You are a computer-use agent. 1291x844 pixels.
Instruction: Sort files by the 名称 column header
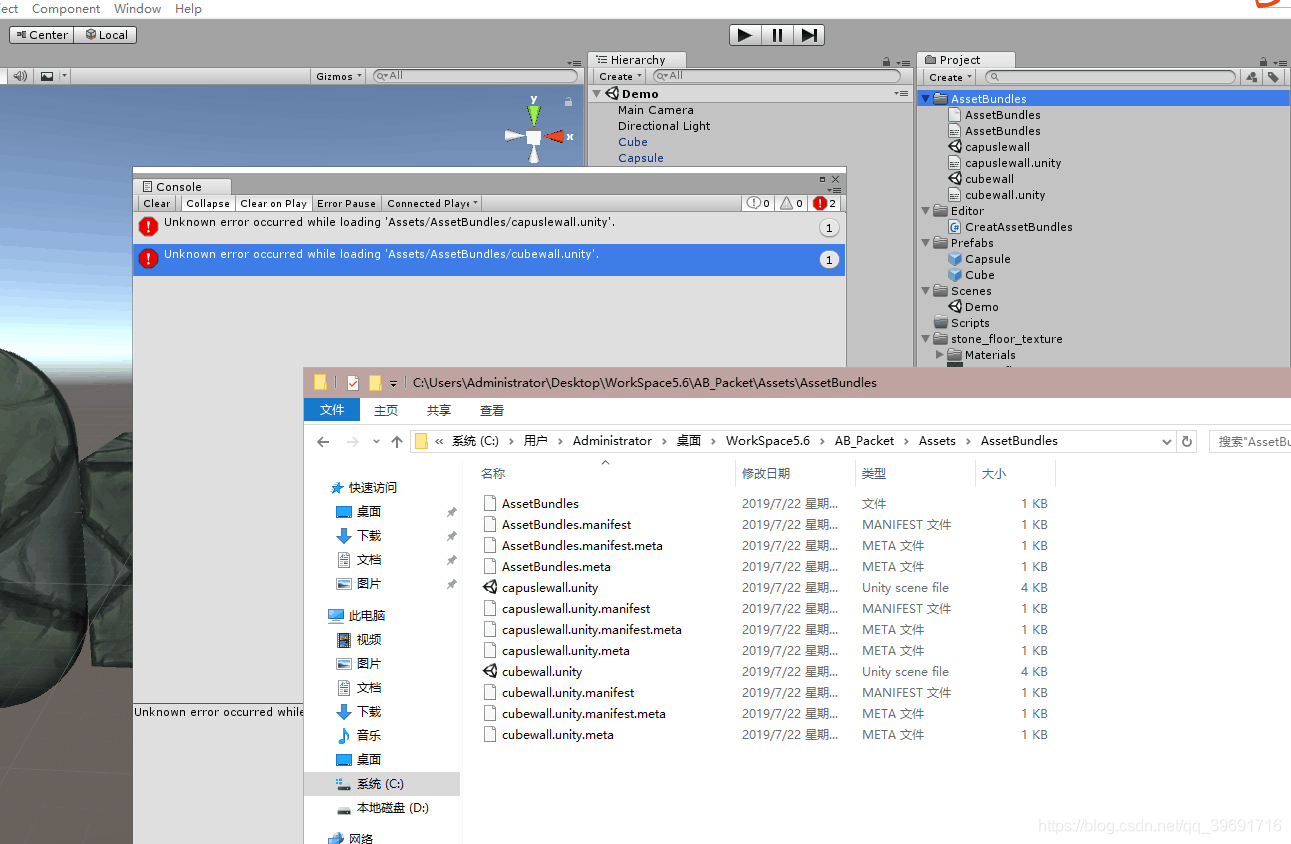493,474
